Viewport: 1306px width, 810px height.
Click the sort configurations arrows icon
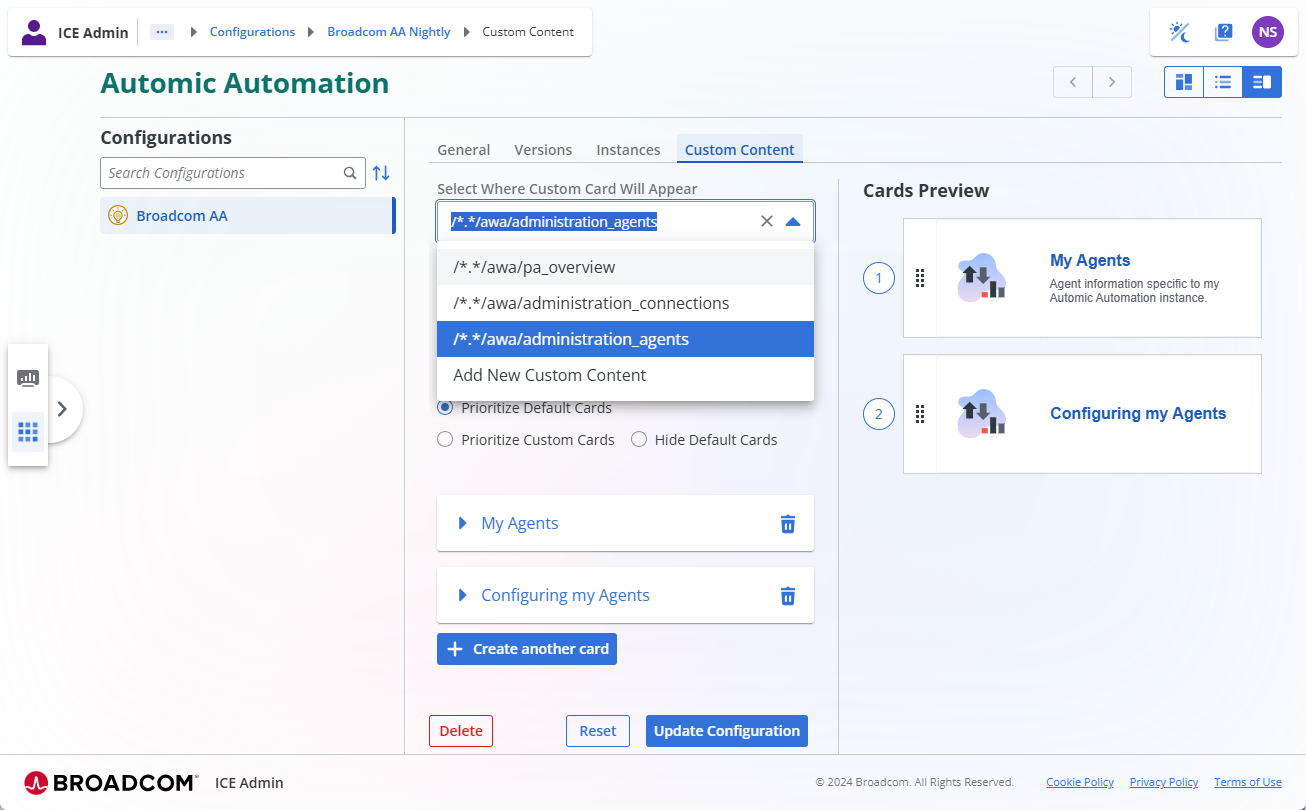coord(381,173)
